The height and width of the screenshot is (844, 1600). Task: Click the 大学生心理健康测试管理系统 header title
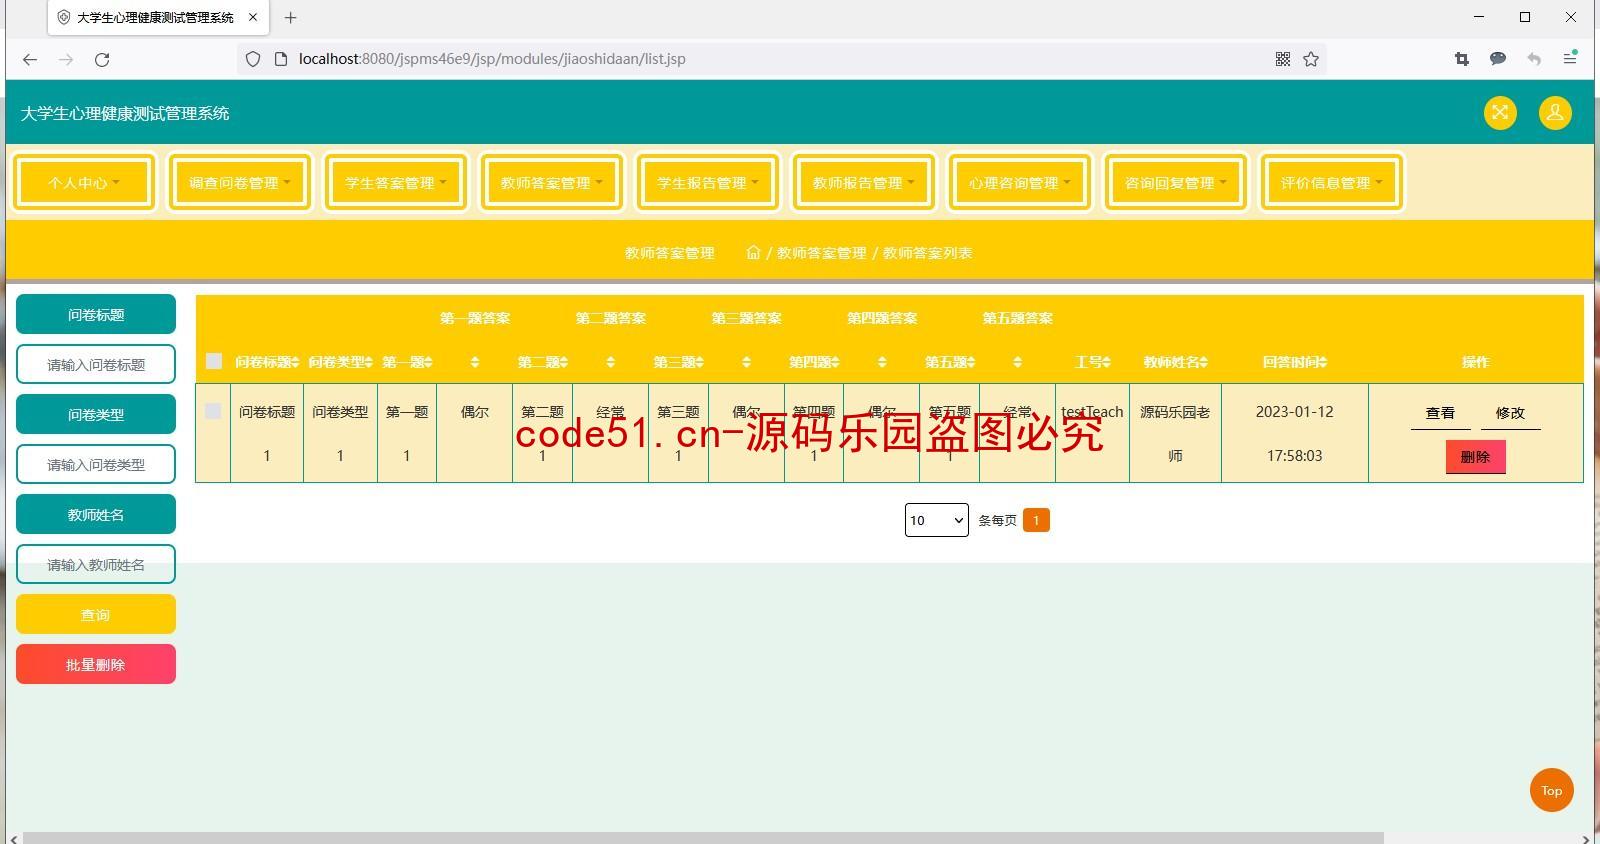[125, 113]
